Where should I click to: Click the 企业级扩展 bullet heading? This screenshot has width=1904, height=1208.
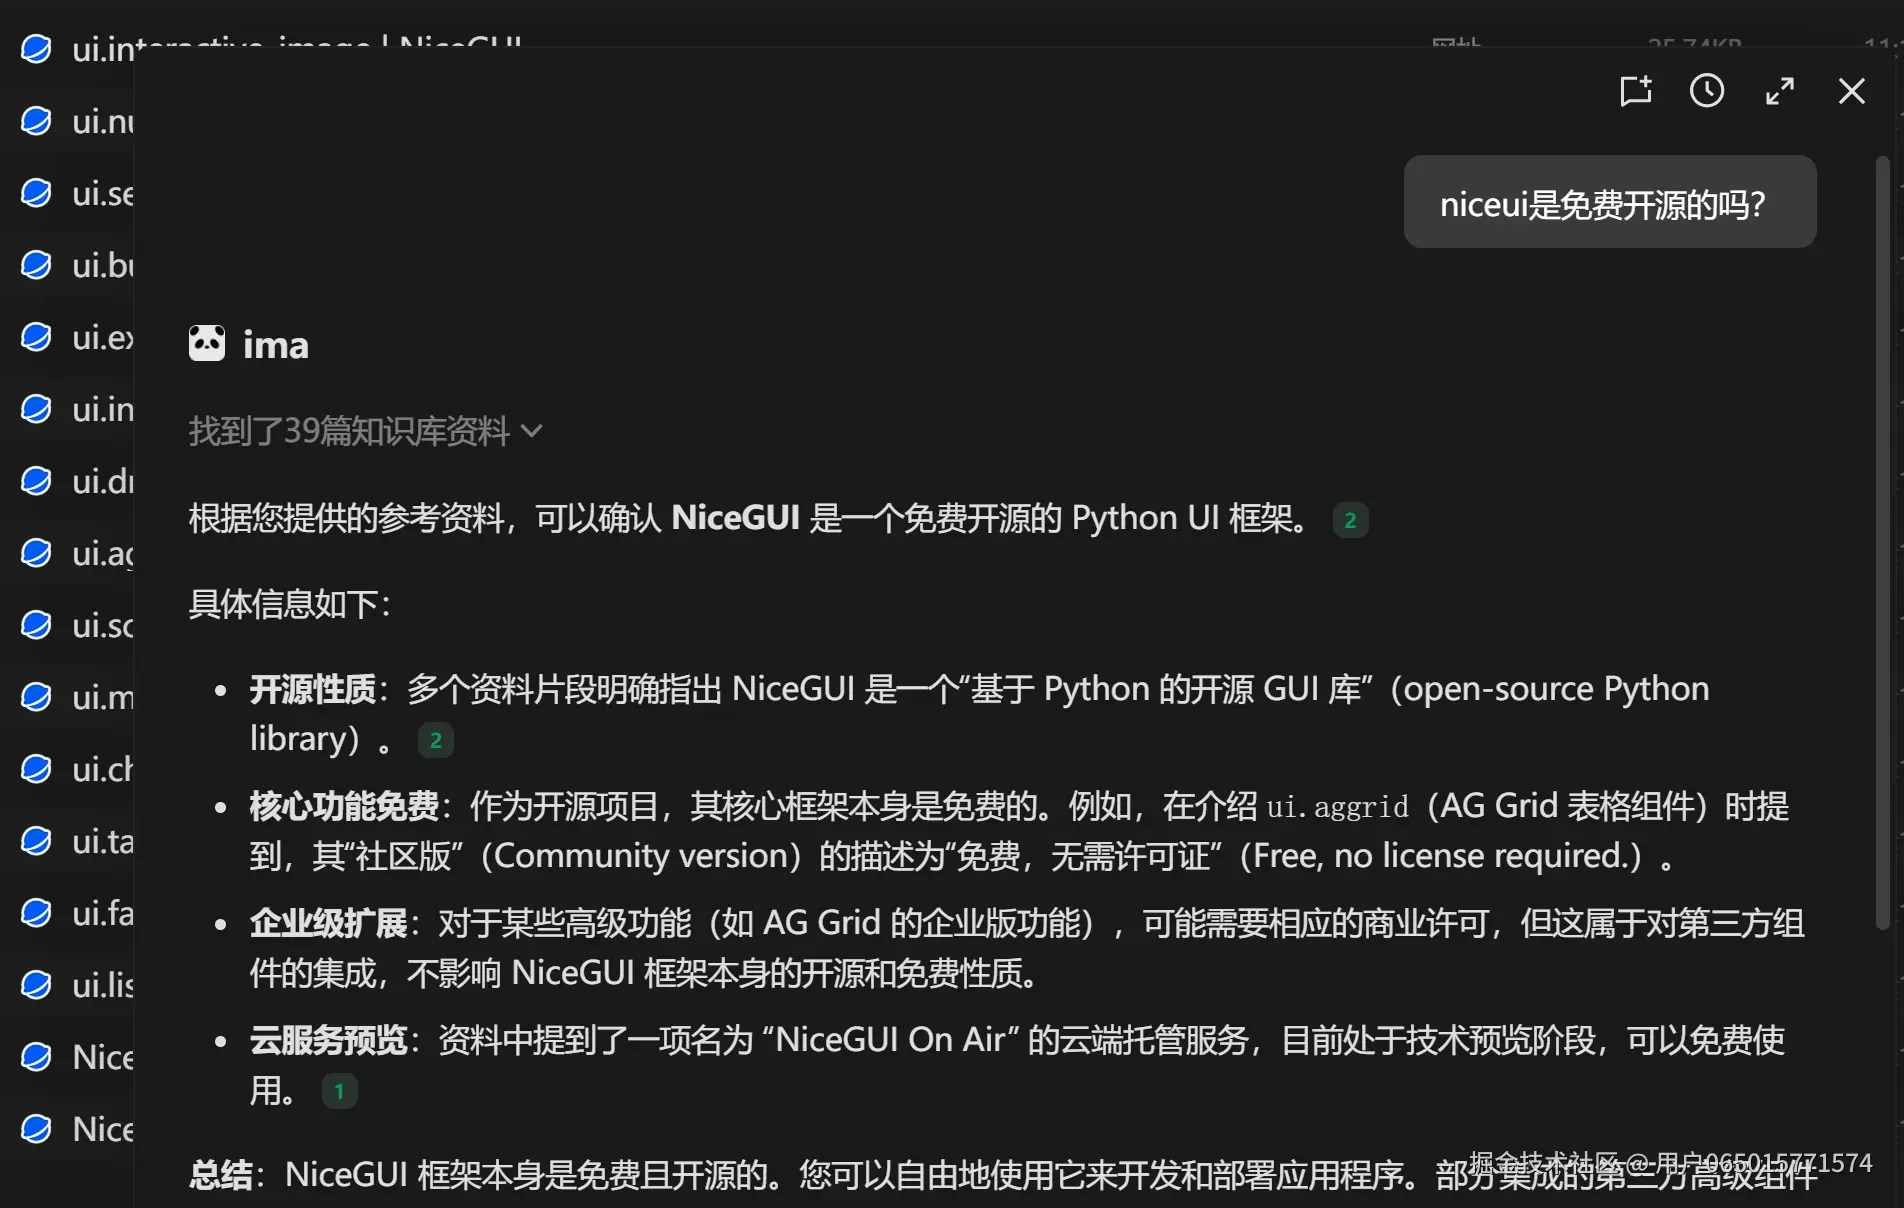click(x=329, y=923)
